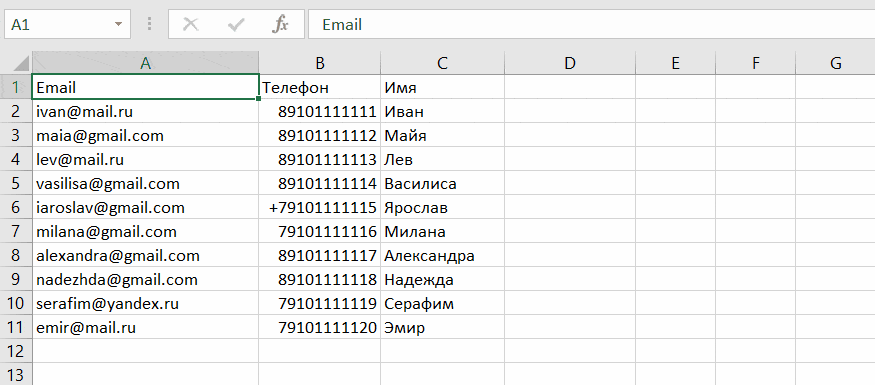This screenshot has width=875, height=385.
Task: Click the Insert Function fx icon
Action: [x=280, y=25]
